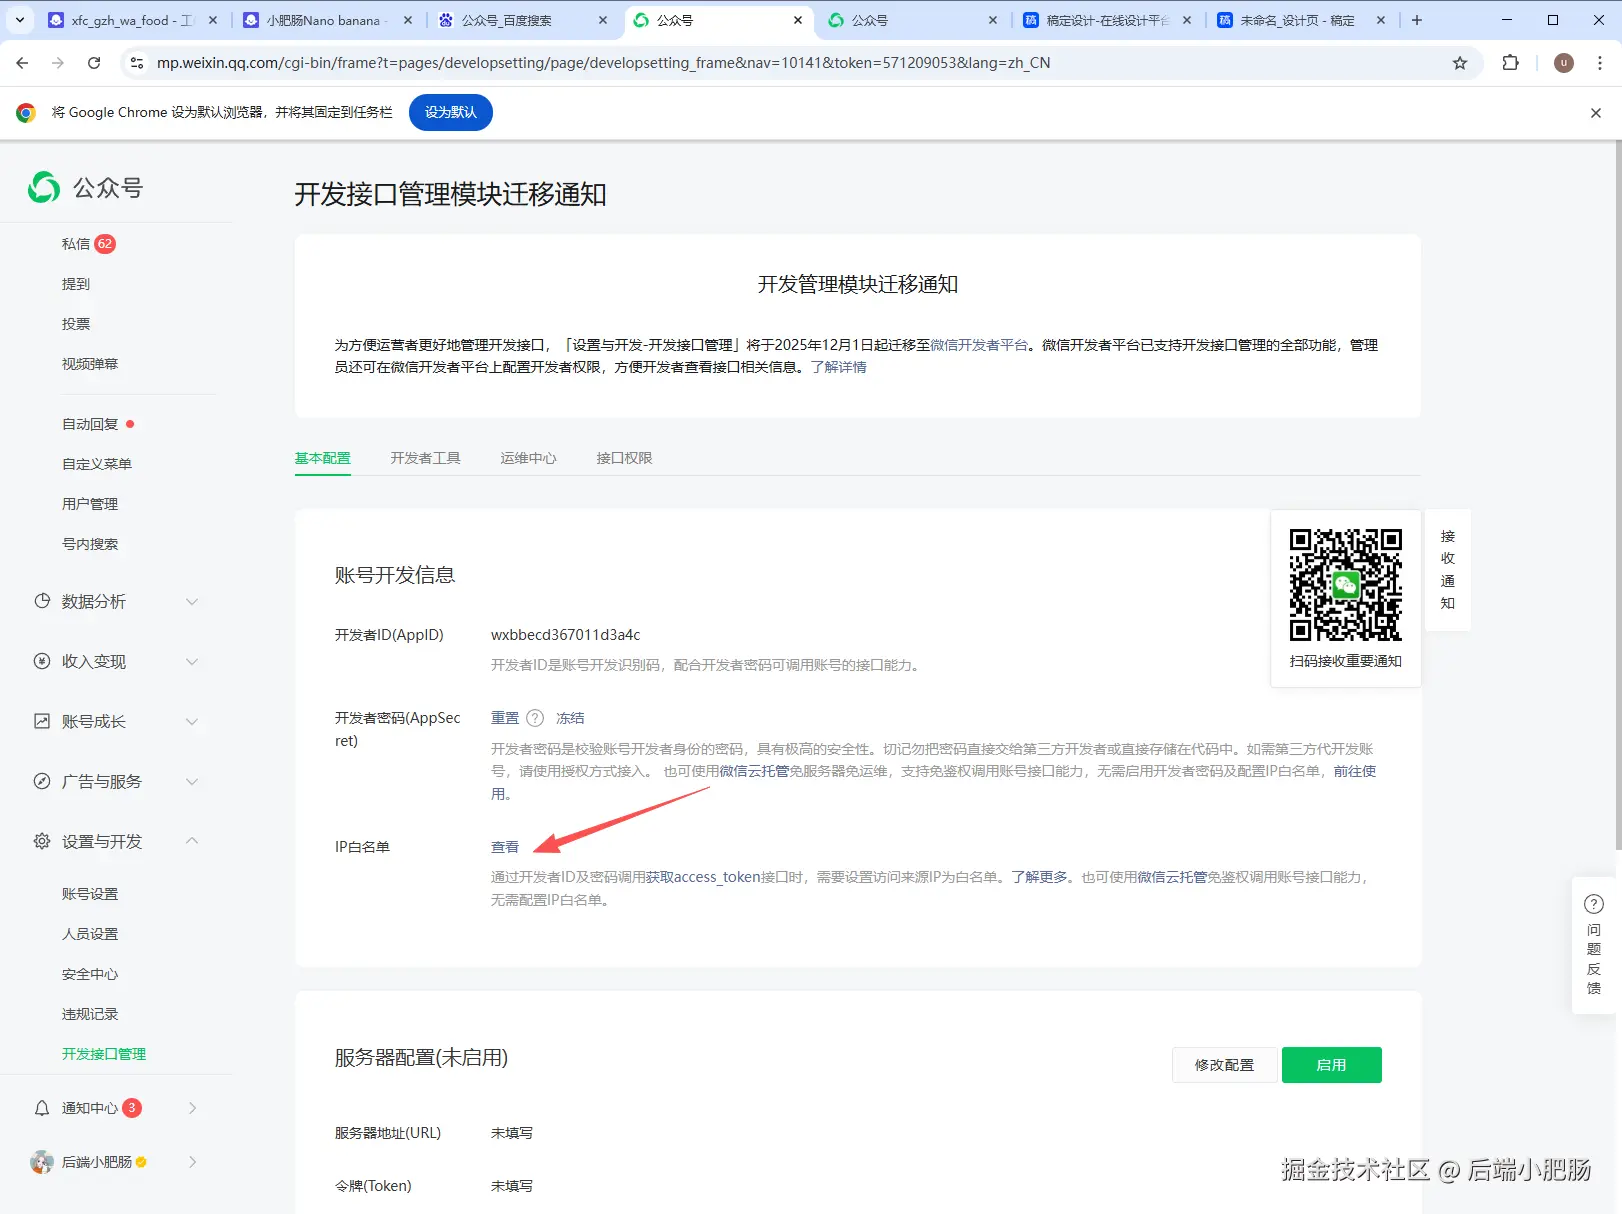
Task: Open 人员设置 in sidebar
Action: 90,934
